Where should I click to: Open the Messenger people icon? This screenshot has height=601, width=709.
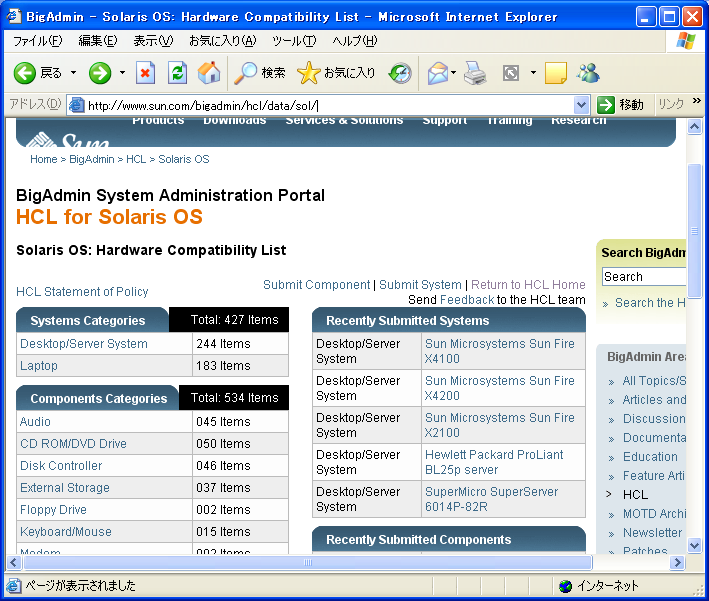click(x=588, y=73)
